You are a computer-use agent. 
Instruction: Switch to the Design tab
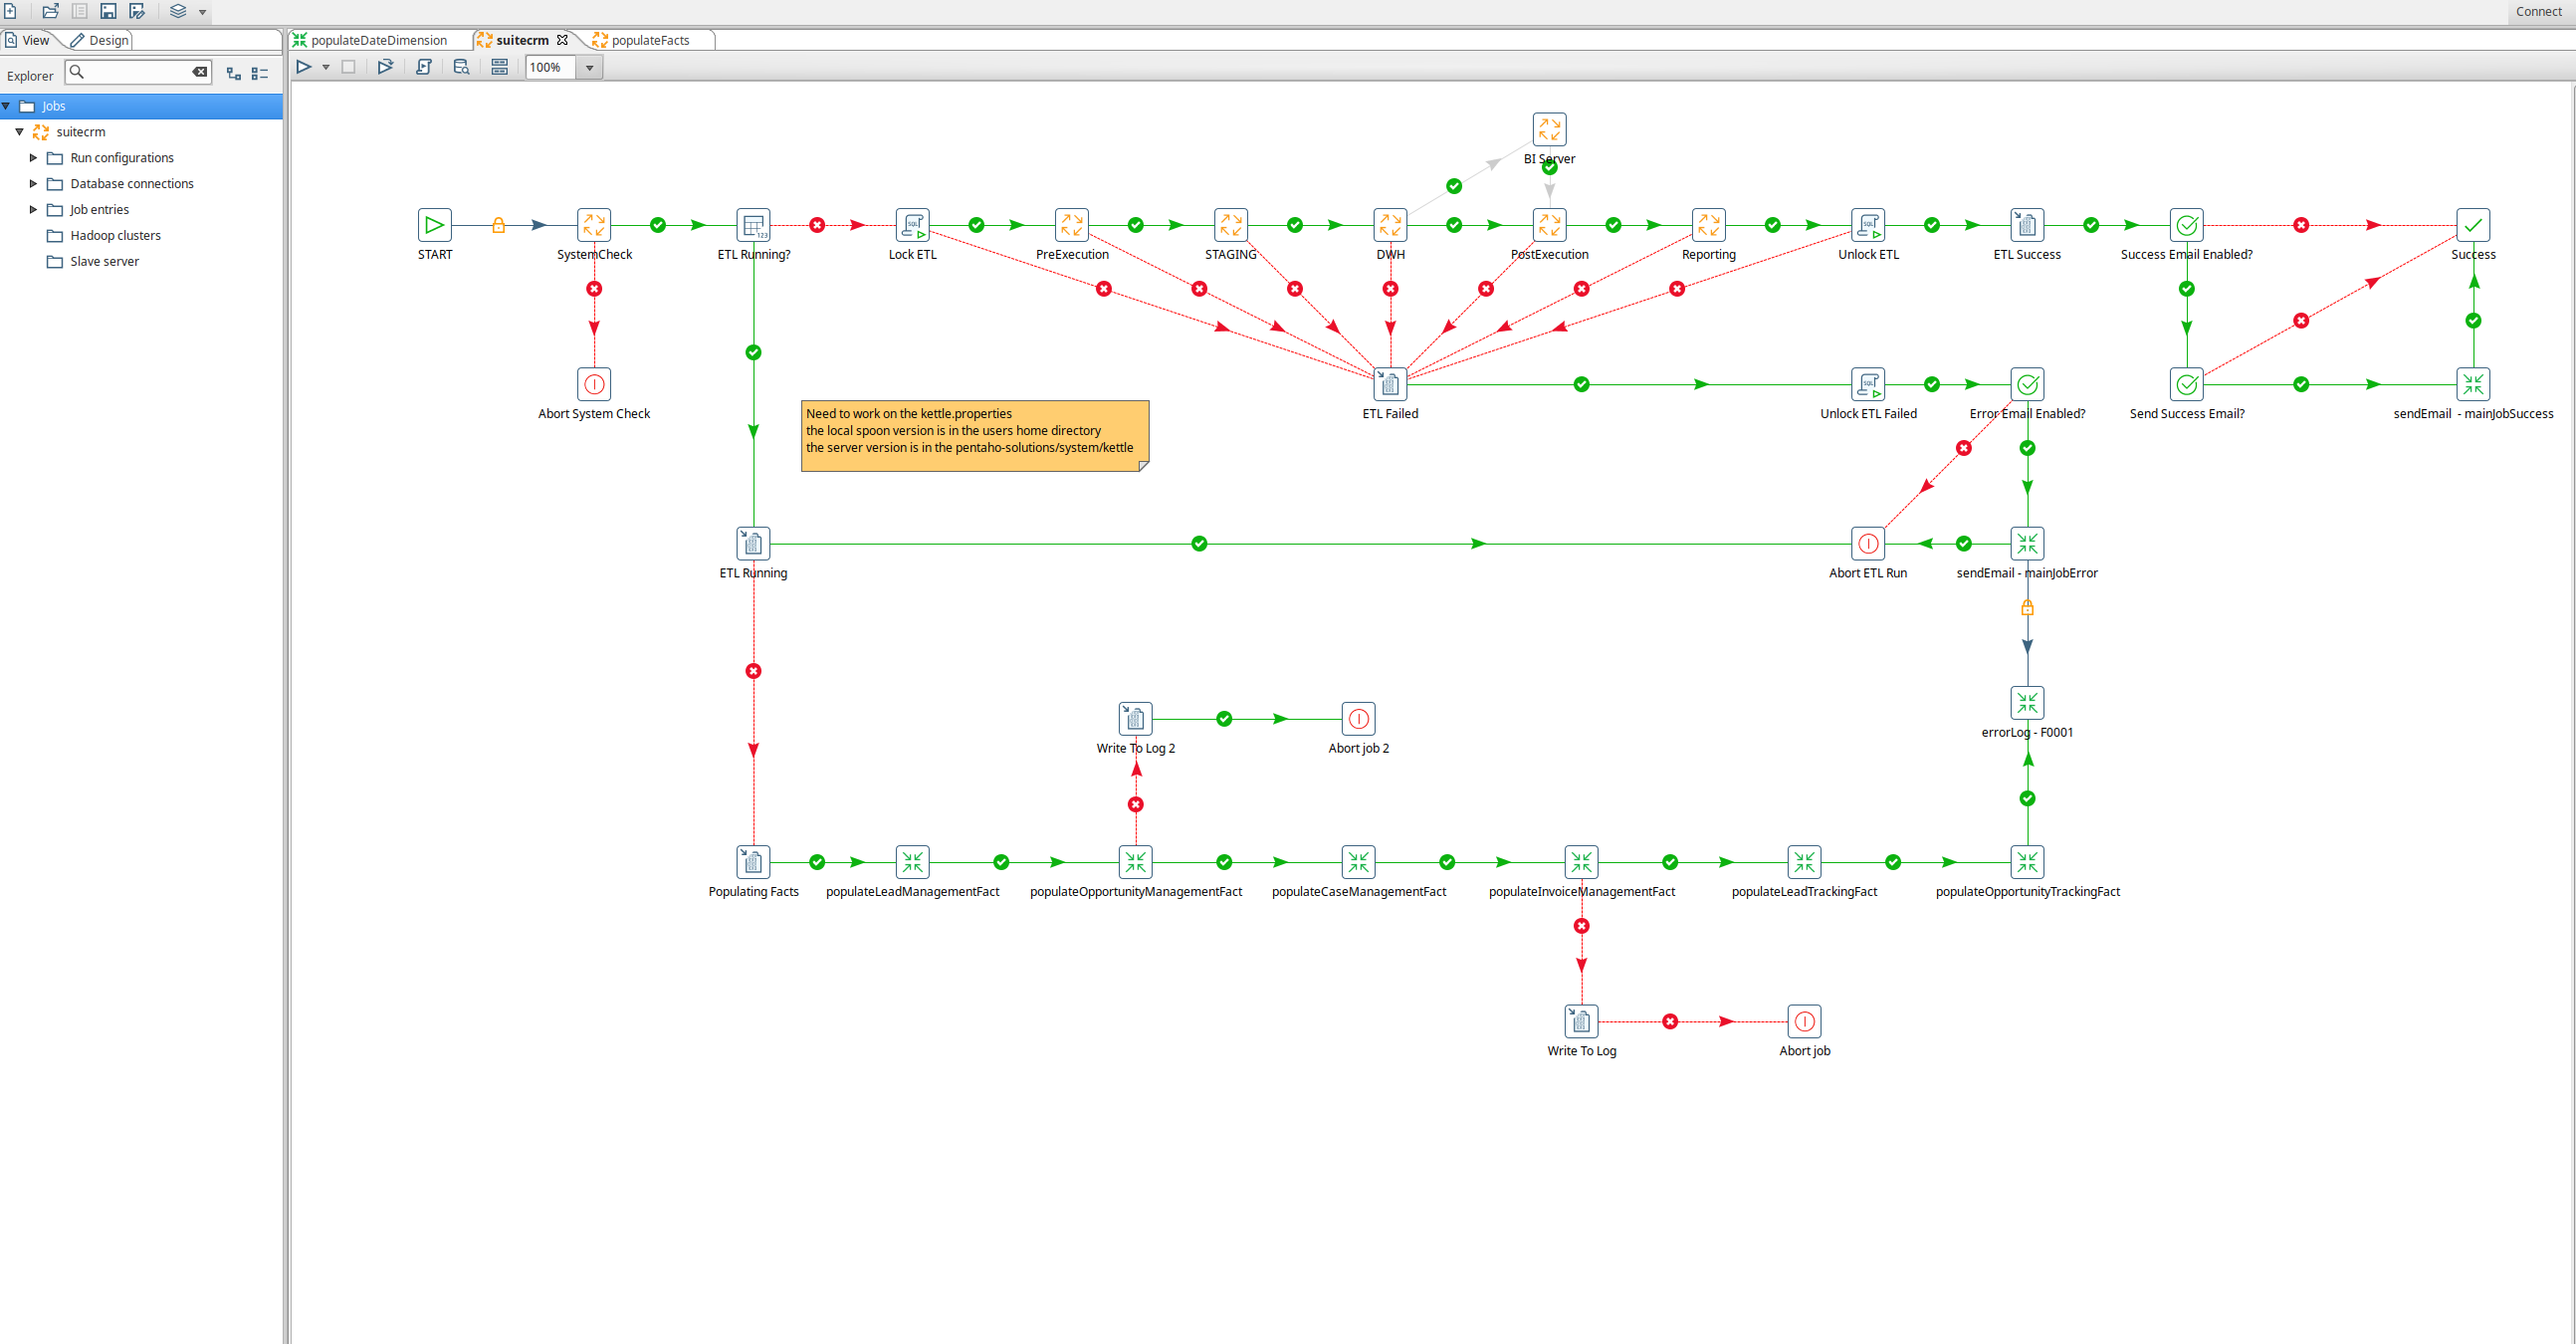point(100,40)
